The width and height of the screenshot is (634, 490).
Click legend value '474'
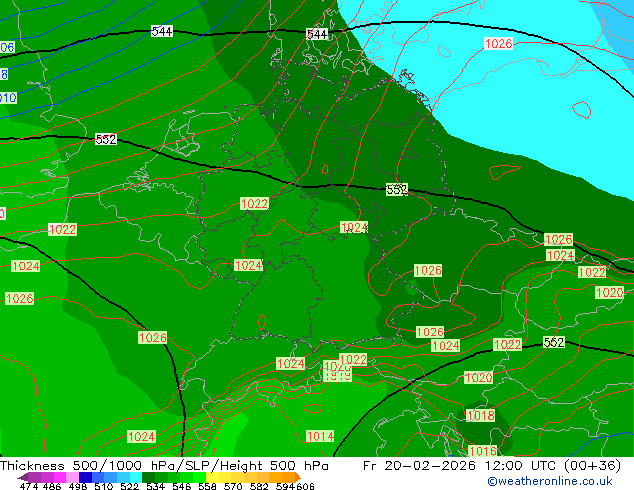pos(29,486)
